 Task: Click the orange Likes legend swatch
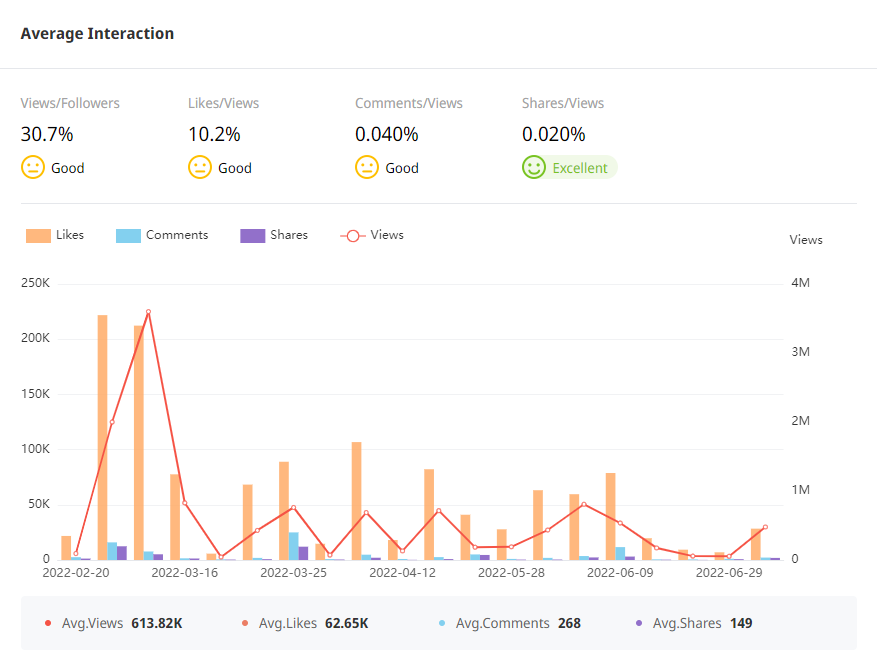click(39, 236)
